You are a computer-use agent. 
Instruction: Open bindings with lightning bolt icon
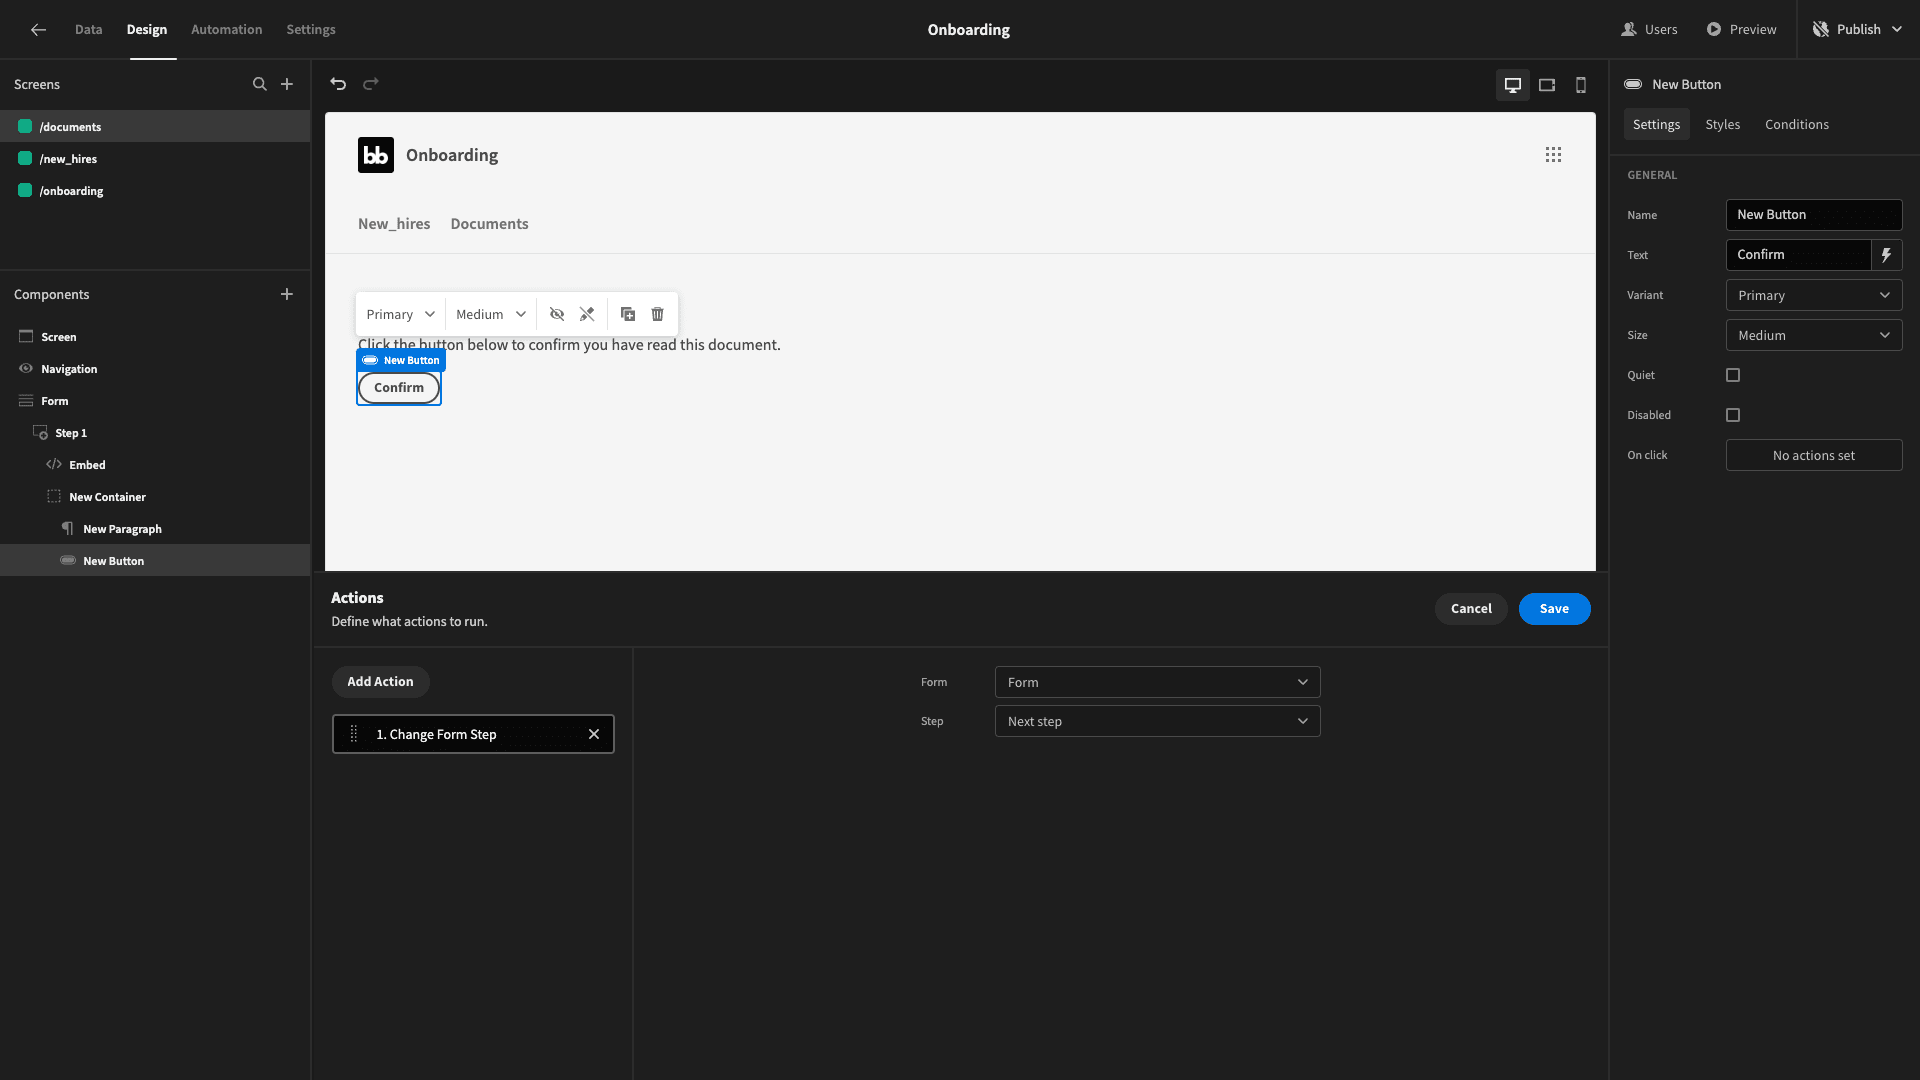point(1886,255)
